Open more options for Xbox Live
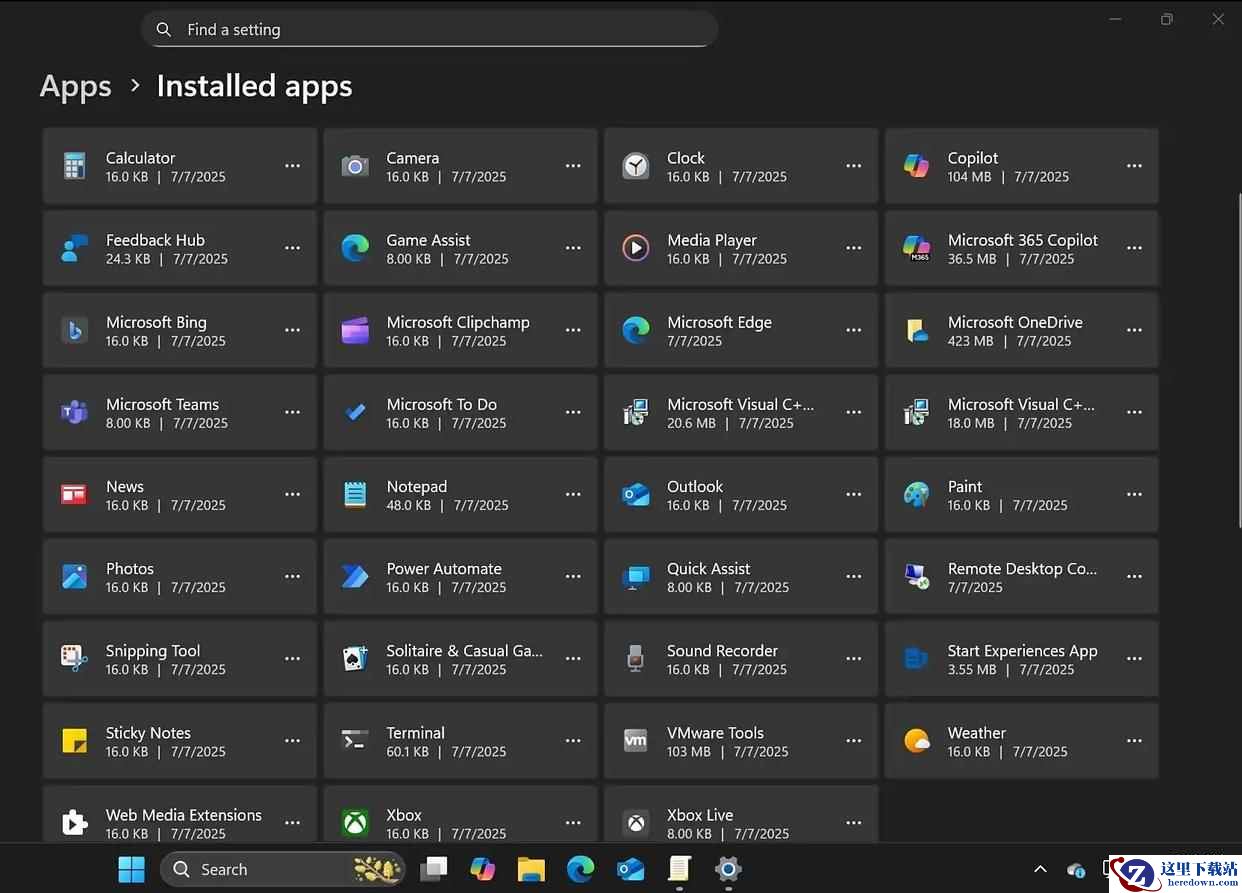The width and height of the screenshot is (1242, 893). pyautogui.click(x=854, y=822)
